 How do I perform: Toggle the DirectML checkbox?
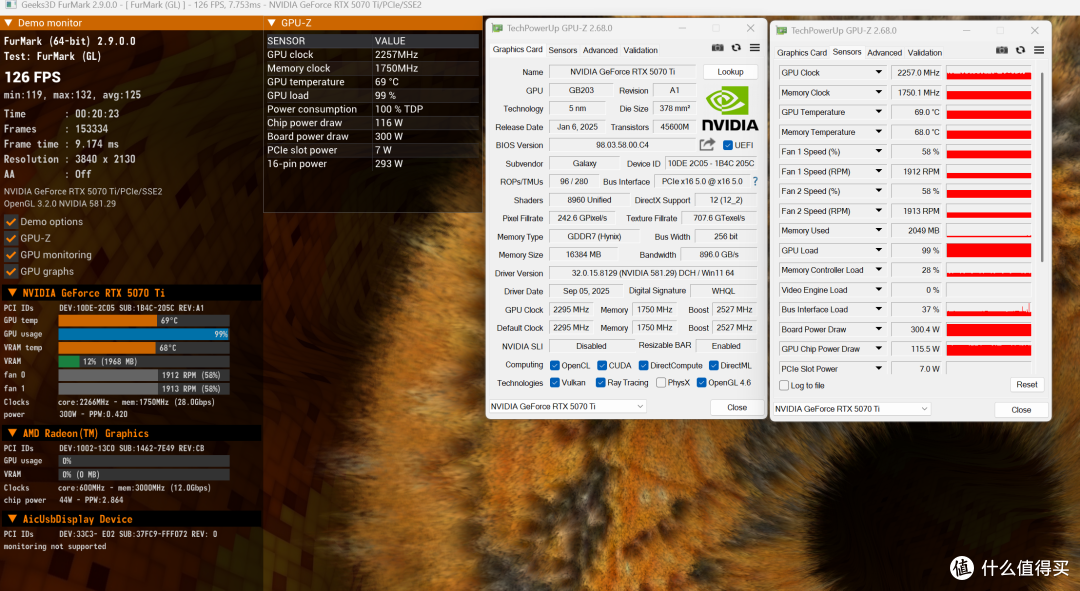714,366
